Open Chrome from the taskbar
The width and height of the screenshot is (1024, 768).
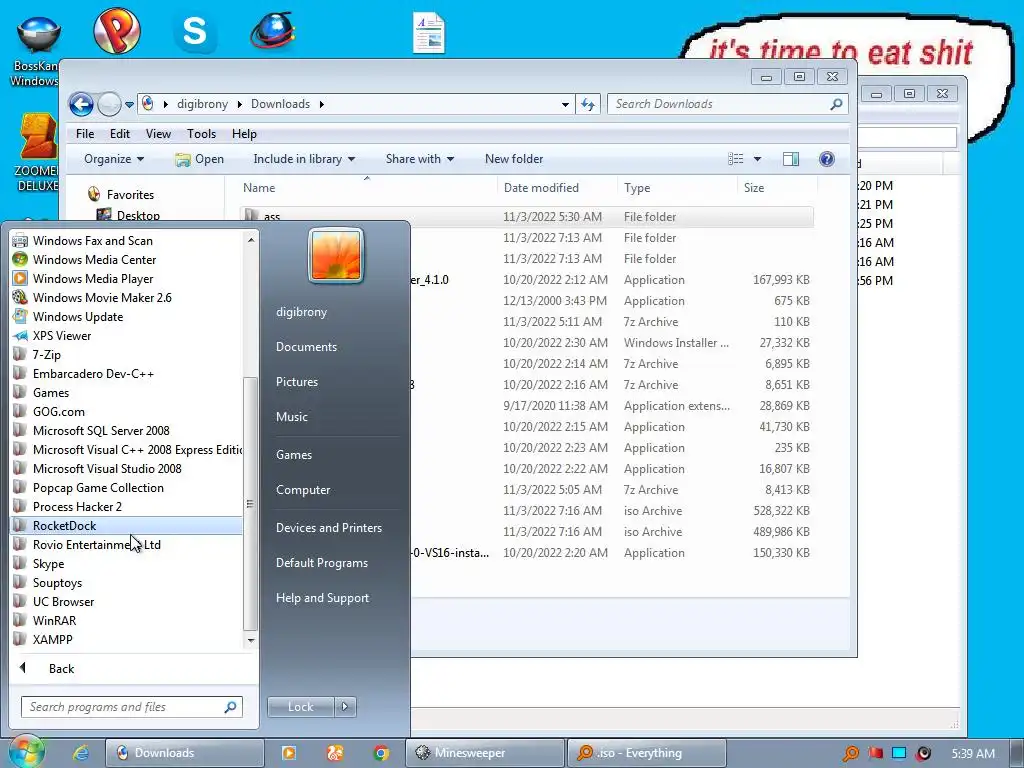381,753
